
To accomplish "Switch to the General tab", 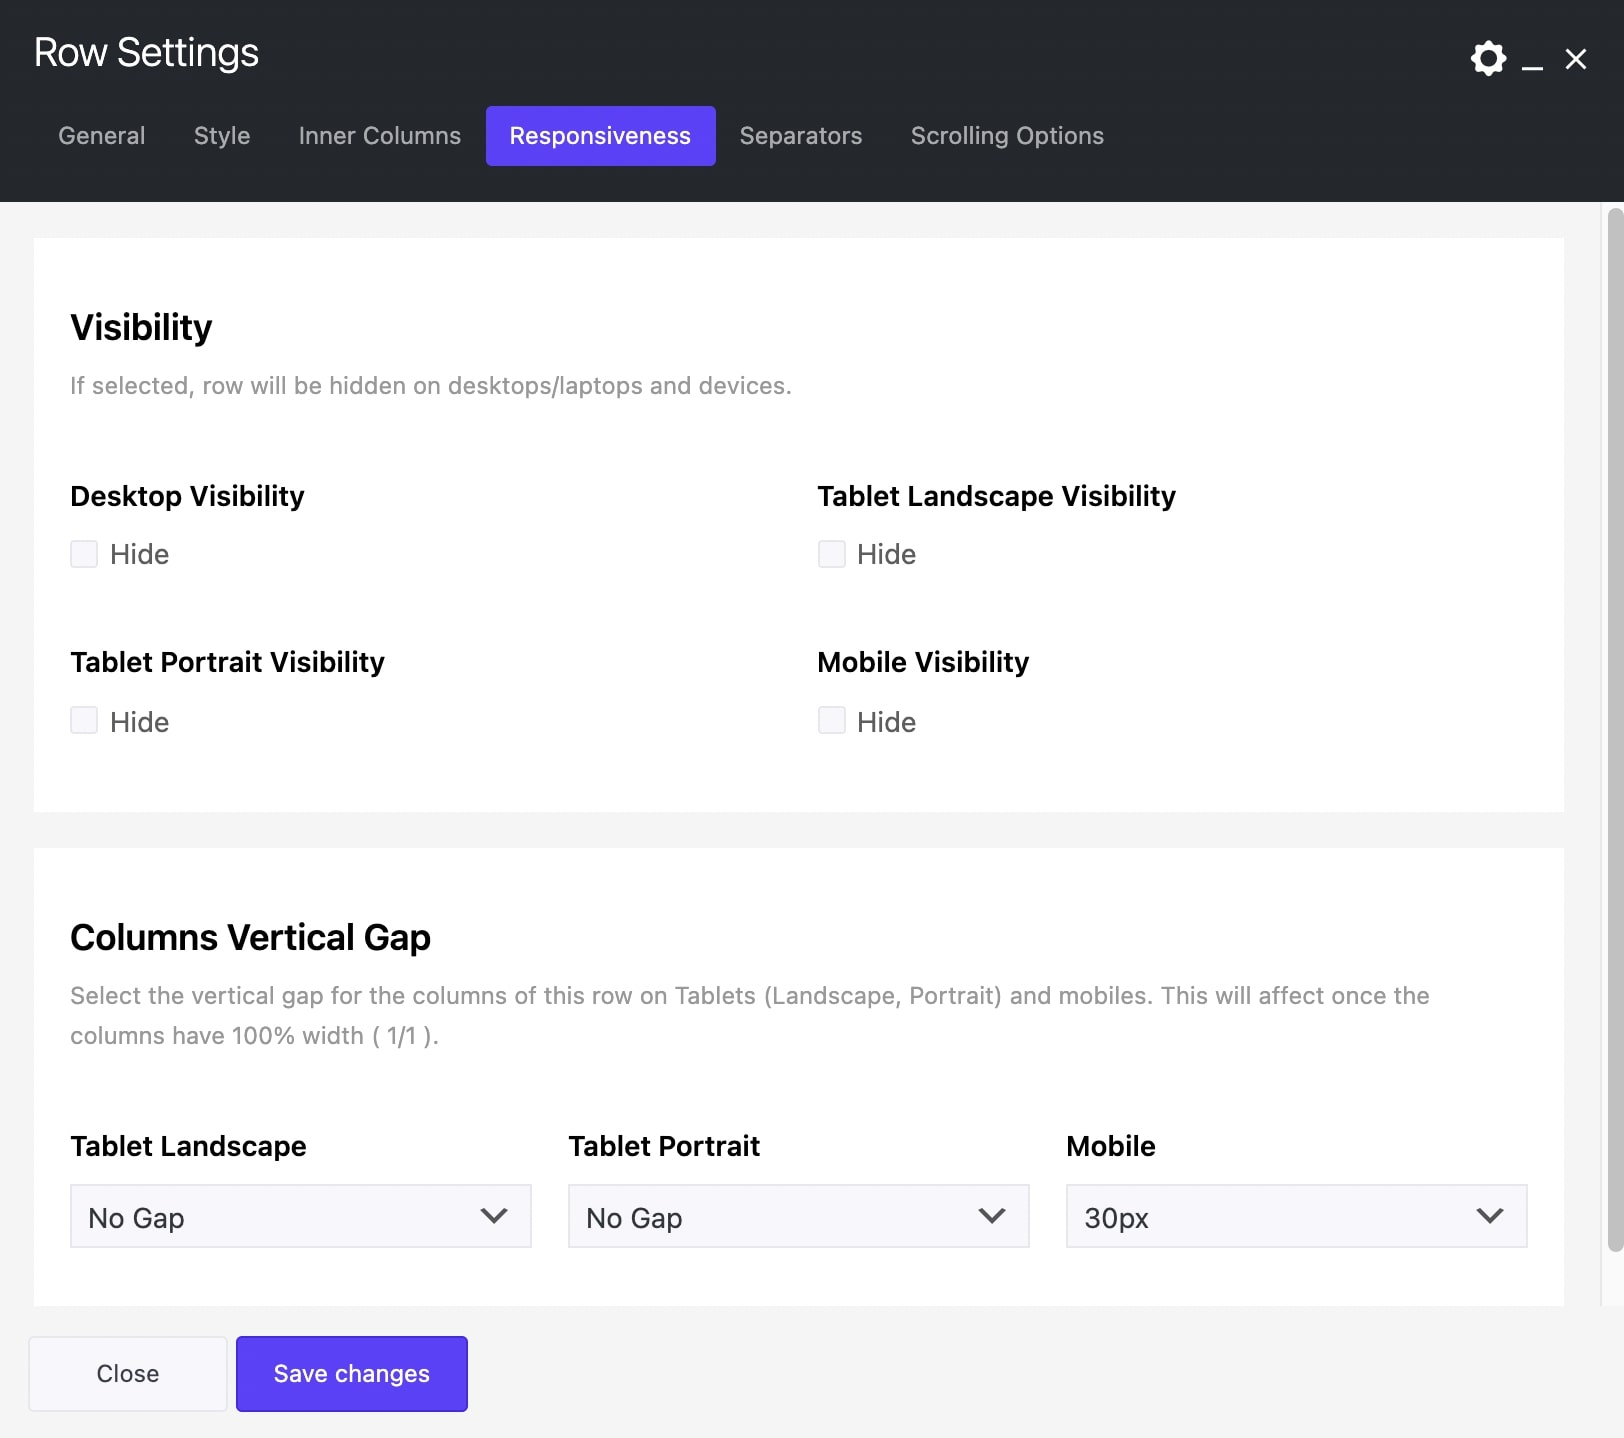I will (x=102, y=136).
